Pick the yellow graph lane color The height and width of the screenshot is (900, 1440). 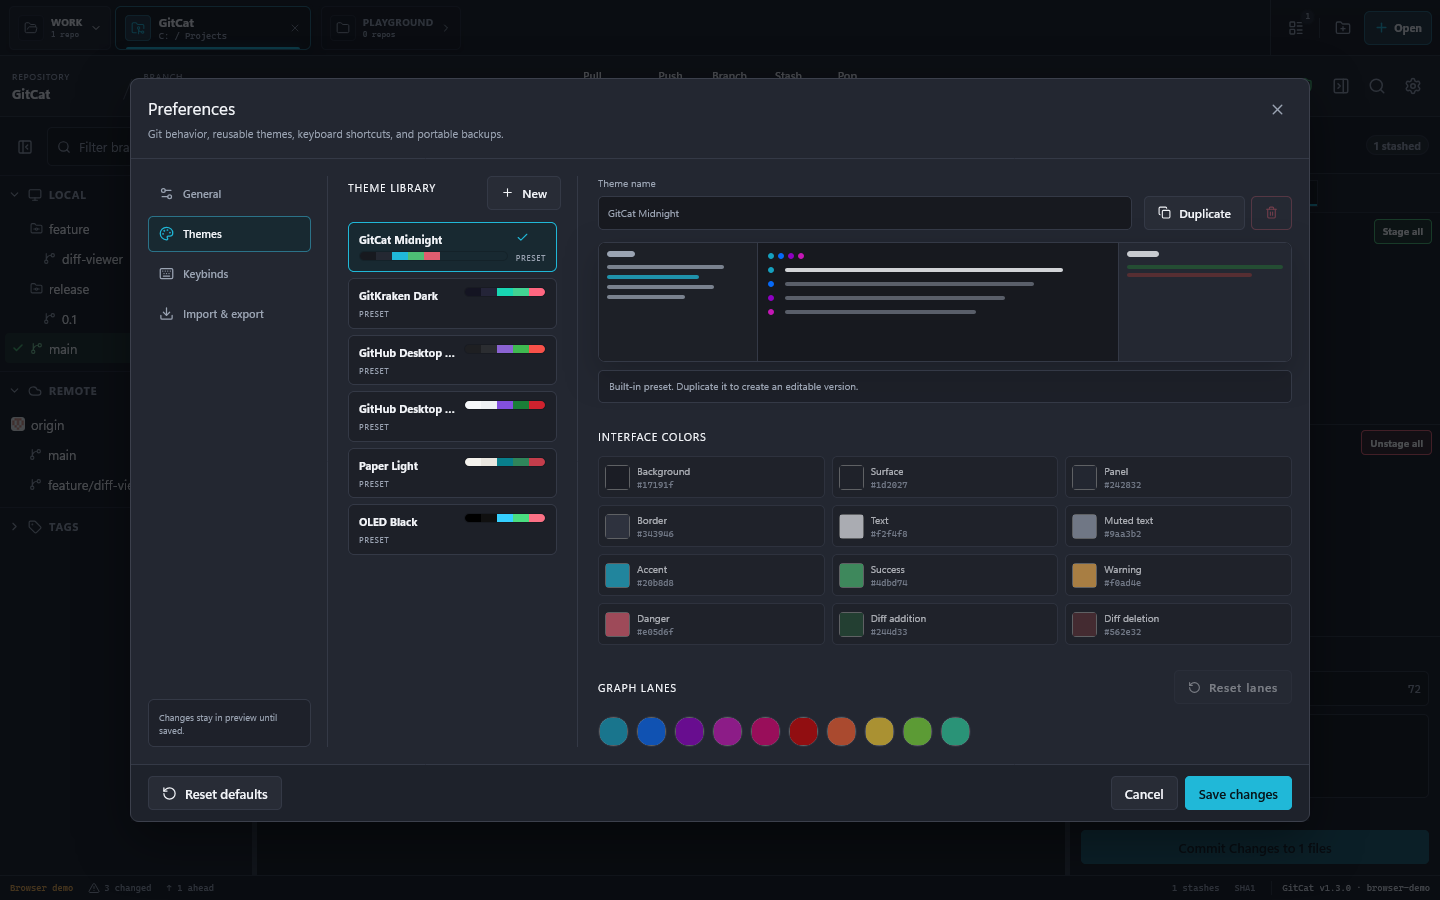[879, 731]
